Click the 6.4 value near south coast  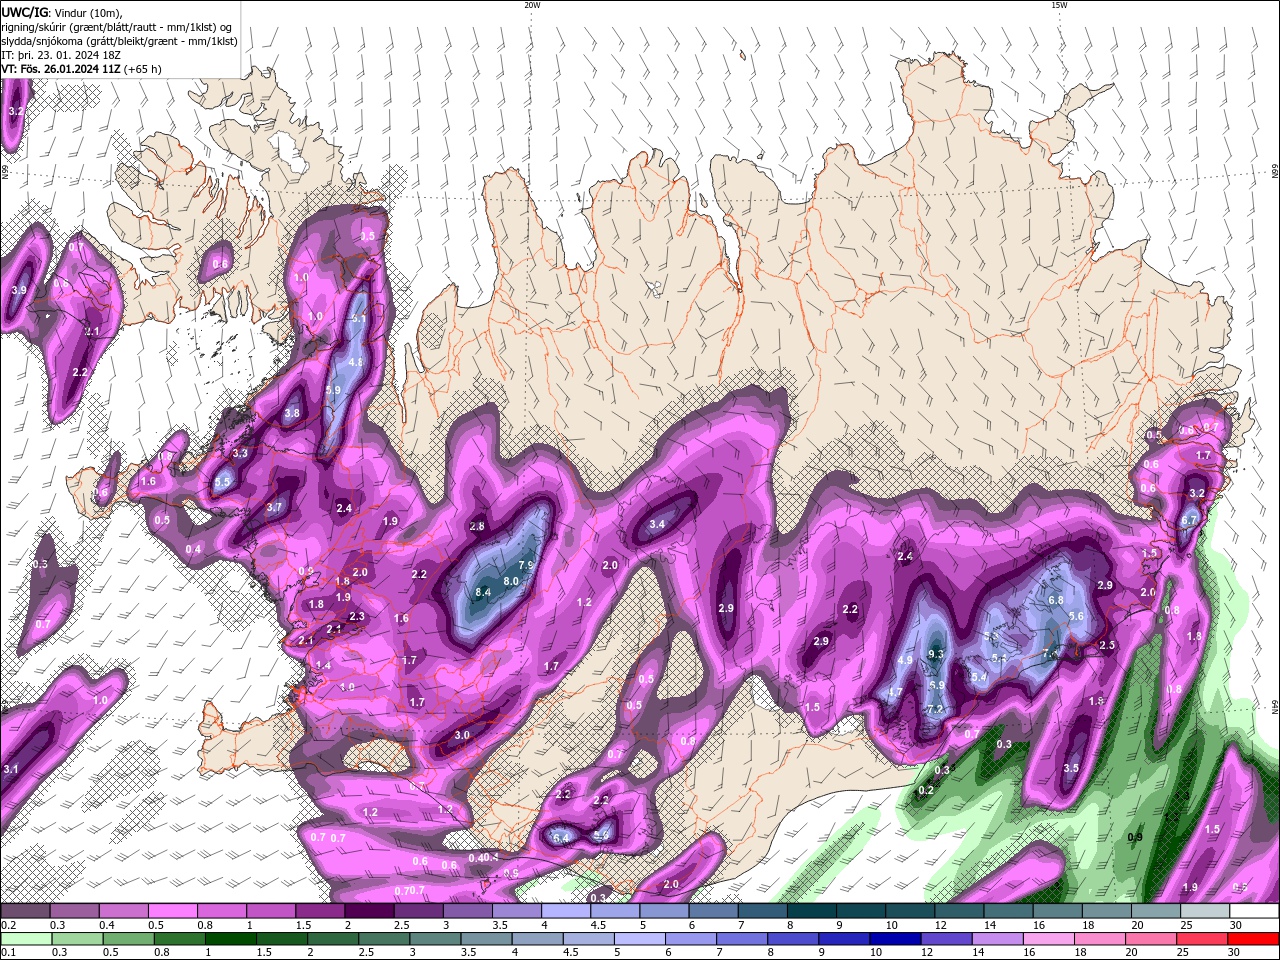[x=561, y=838]
